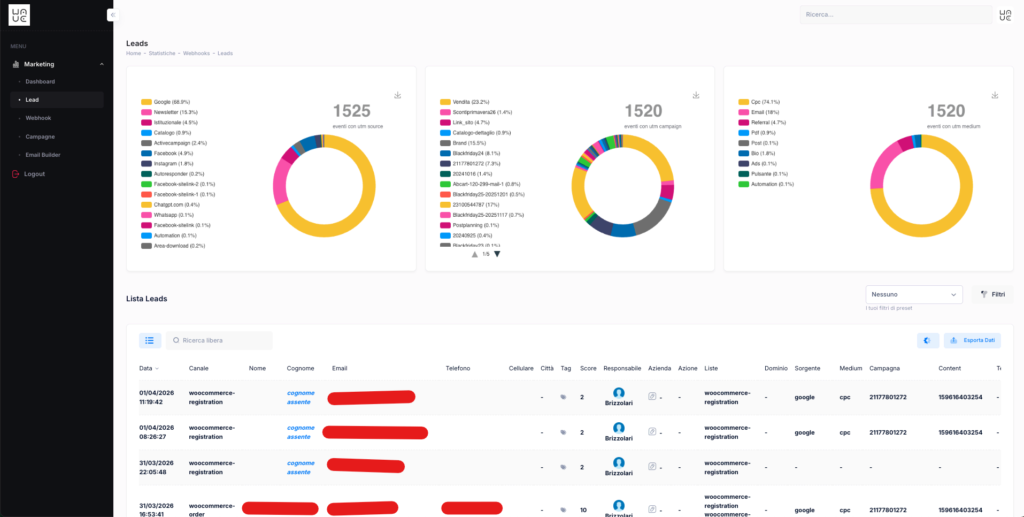Sort by the Data column header

tap(149, 368)
